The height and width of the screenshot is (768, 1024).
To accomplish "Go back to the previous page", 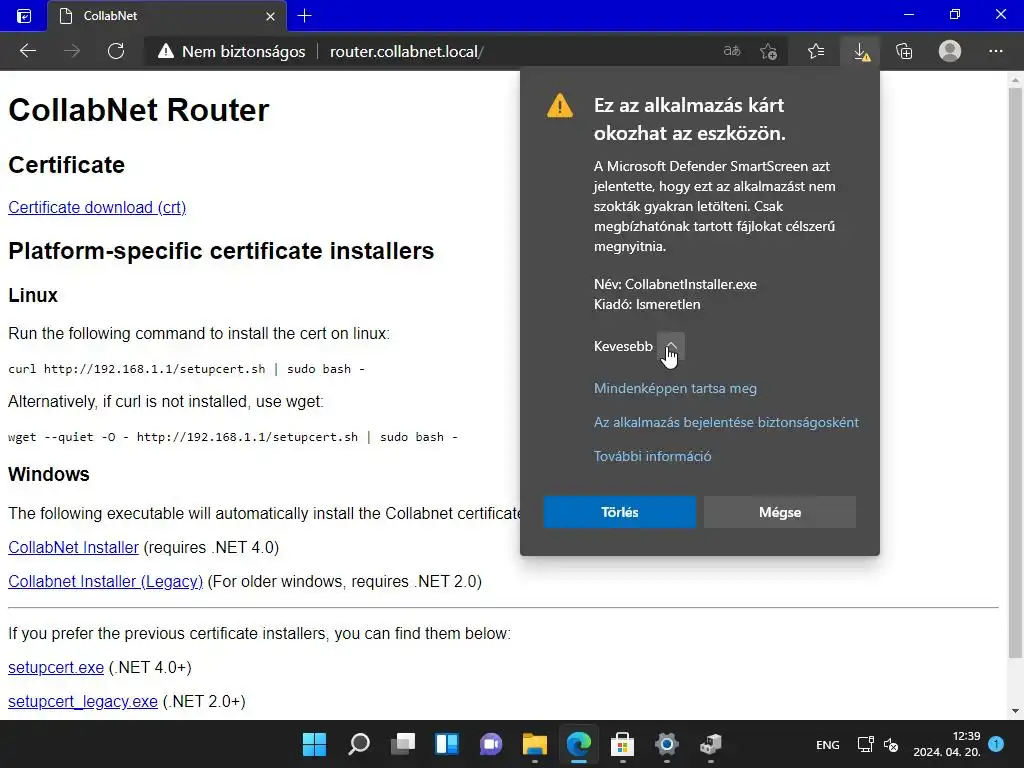I will [27, 51].
